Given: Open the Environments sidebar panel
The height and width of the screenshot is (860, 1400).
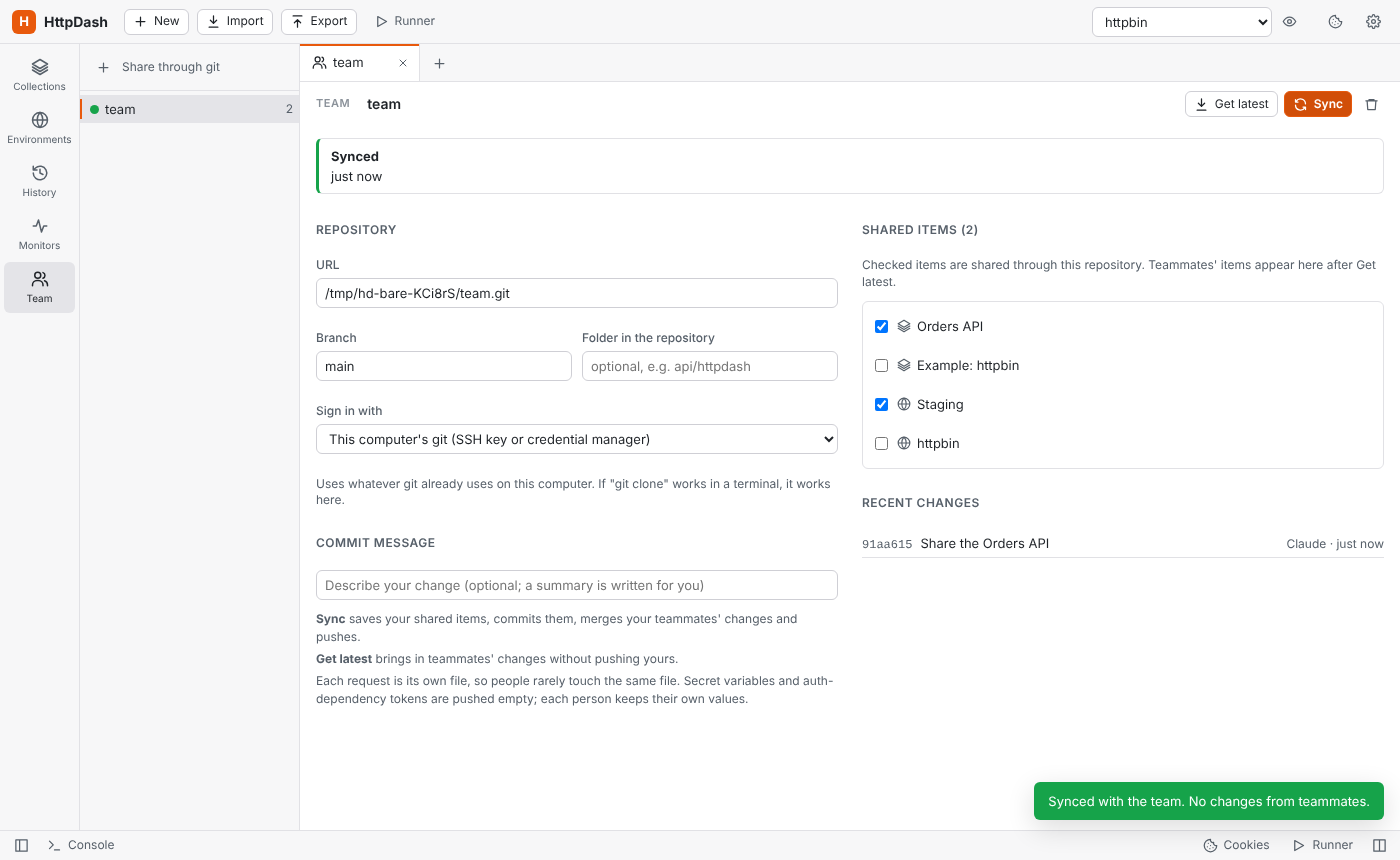Looking at the screenshot, I should [39, 128].
